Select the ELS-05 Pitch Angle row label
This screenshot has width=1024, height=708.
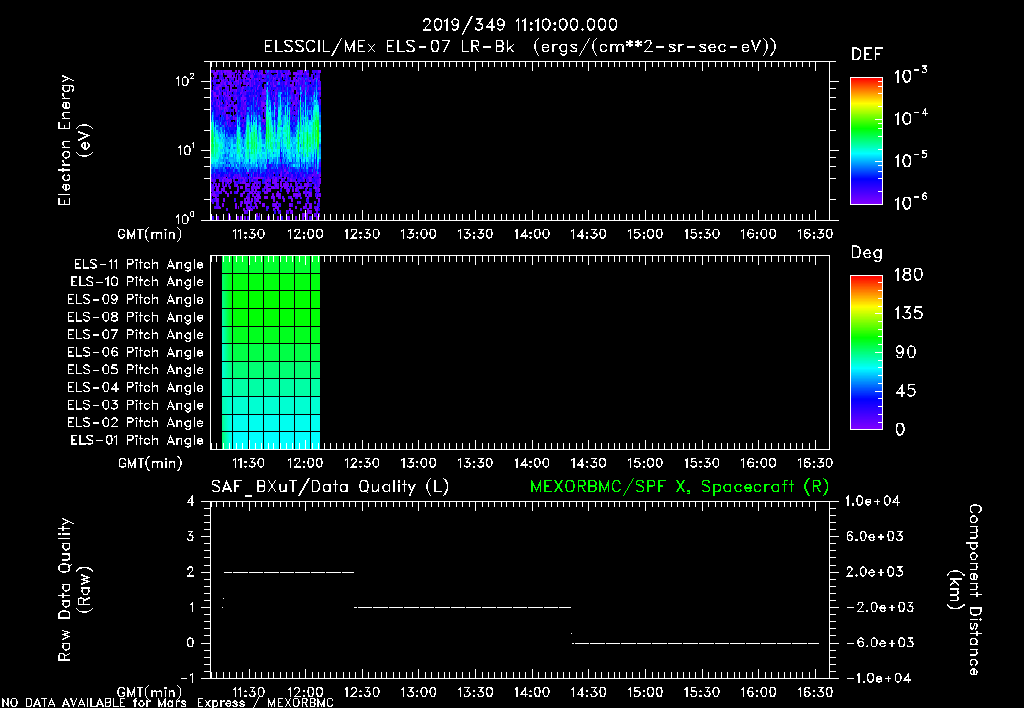135,370
